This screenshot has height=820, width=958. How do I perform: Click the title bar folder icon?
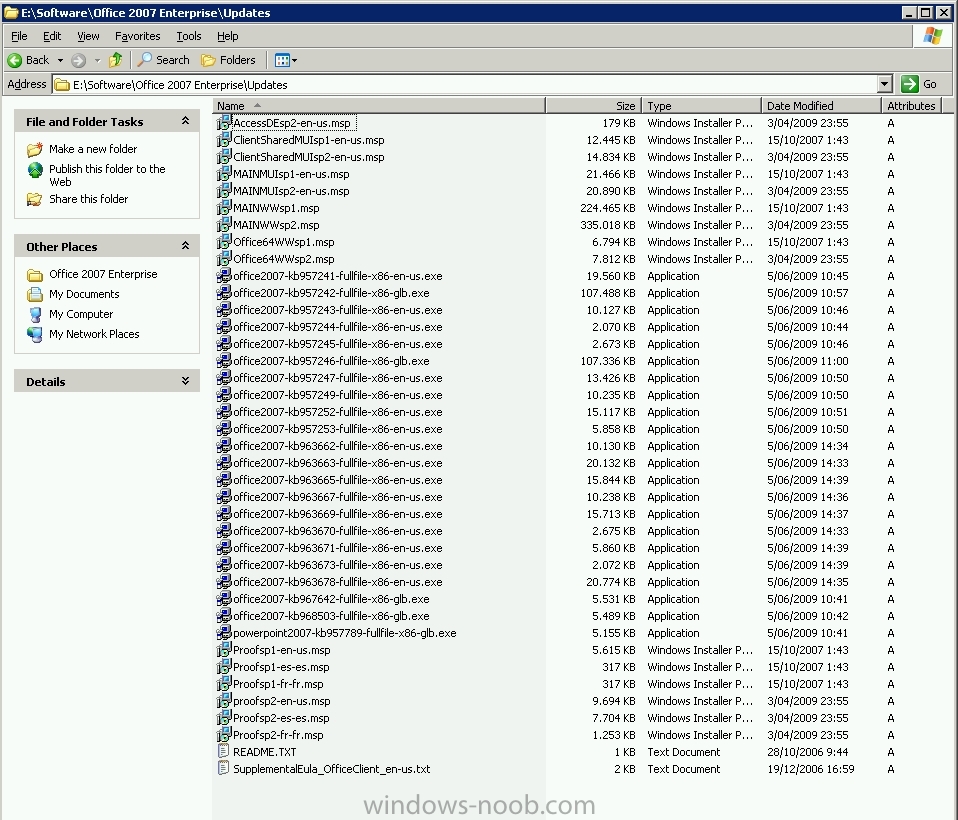[11, 13]
